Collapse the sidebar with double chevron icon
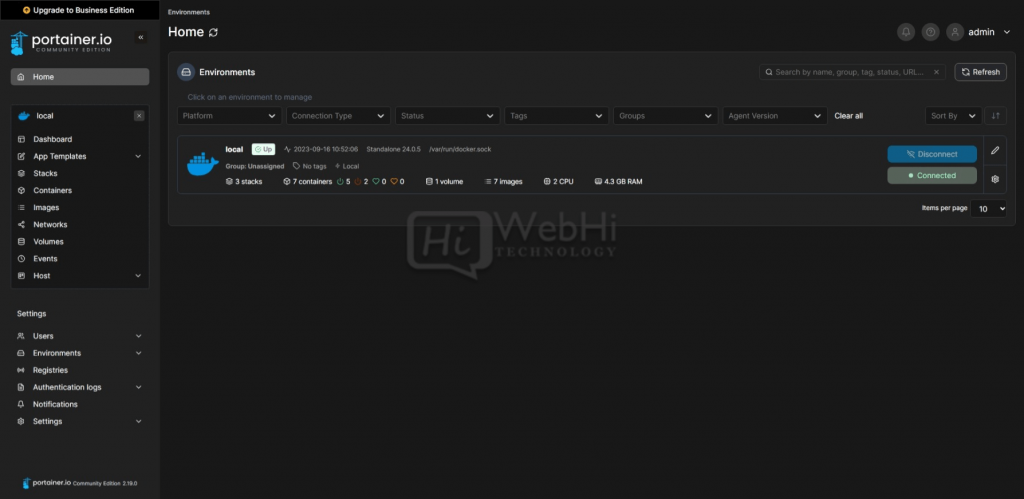The width and height of the screenshot is (1024, 499). point(140,37)
